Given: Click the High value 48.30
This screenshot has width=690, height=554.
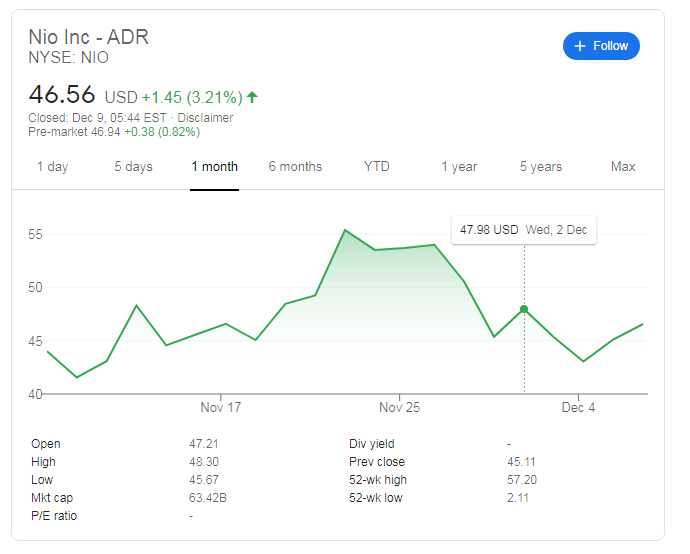Looking at the screenshot, I should [x=204, y=462].
